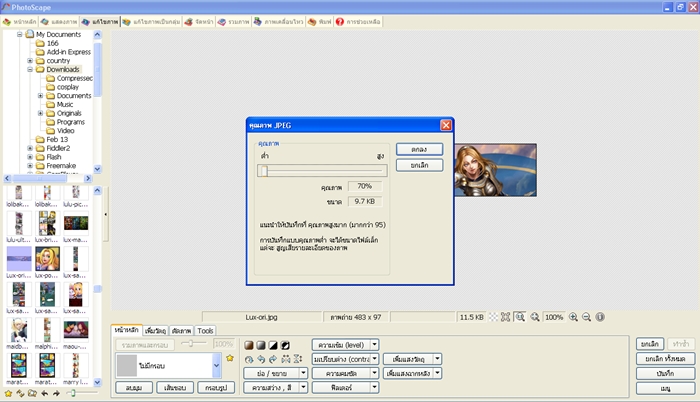700x402 pixels.
Task: Click the 1:1 zoom magnifier icon
Action: pyautogui.click(x=520, y=317)
